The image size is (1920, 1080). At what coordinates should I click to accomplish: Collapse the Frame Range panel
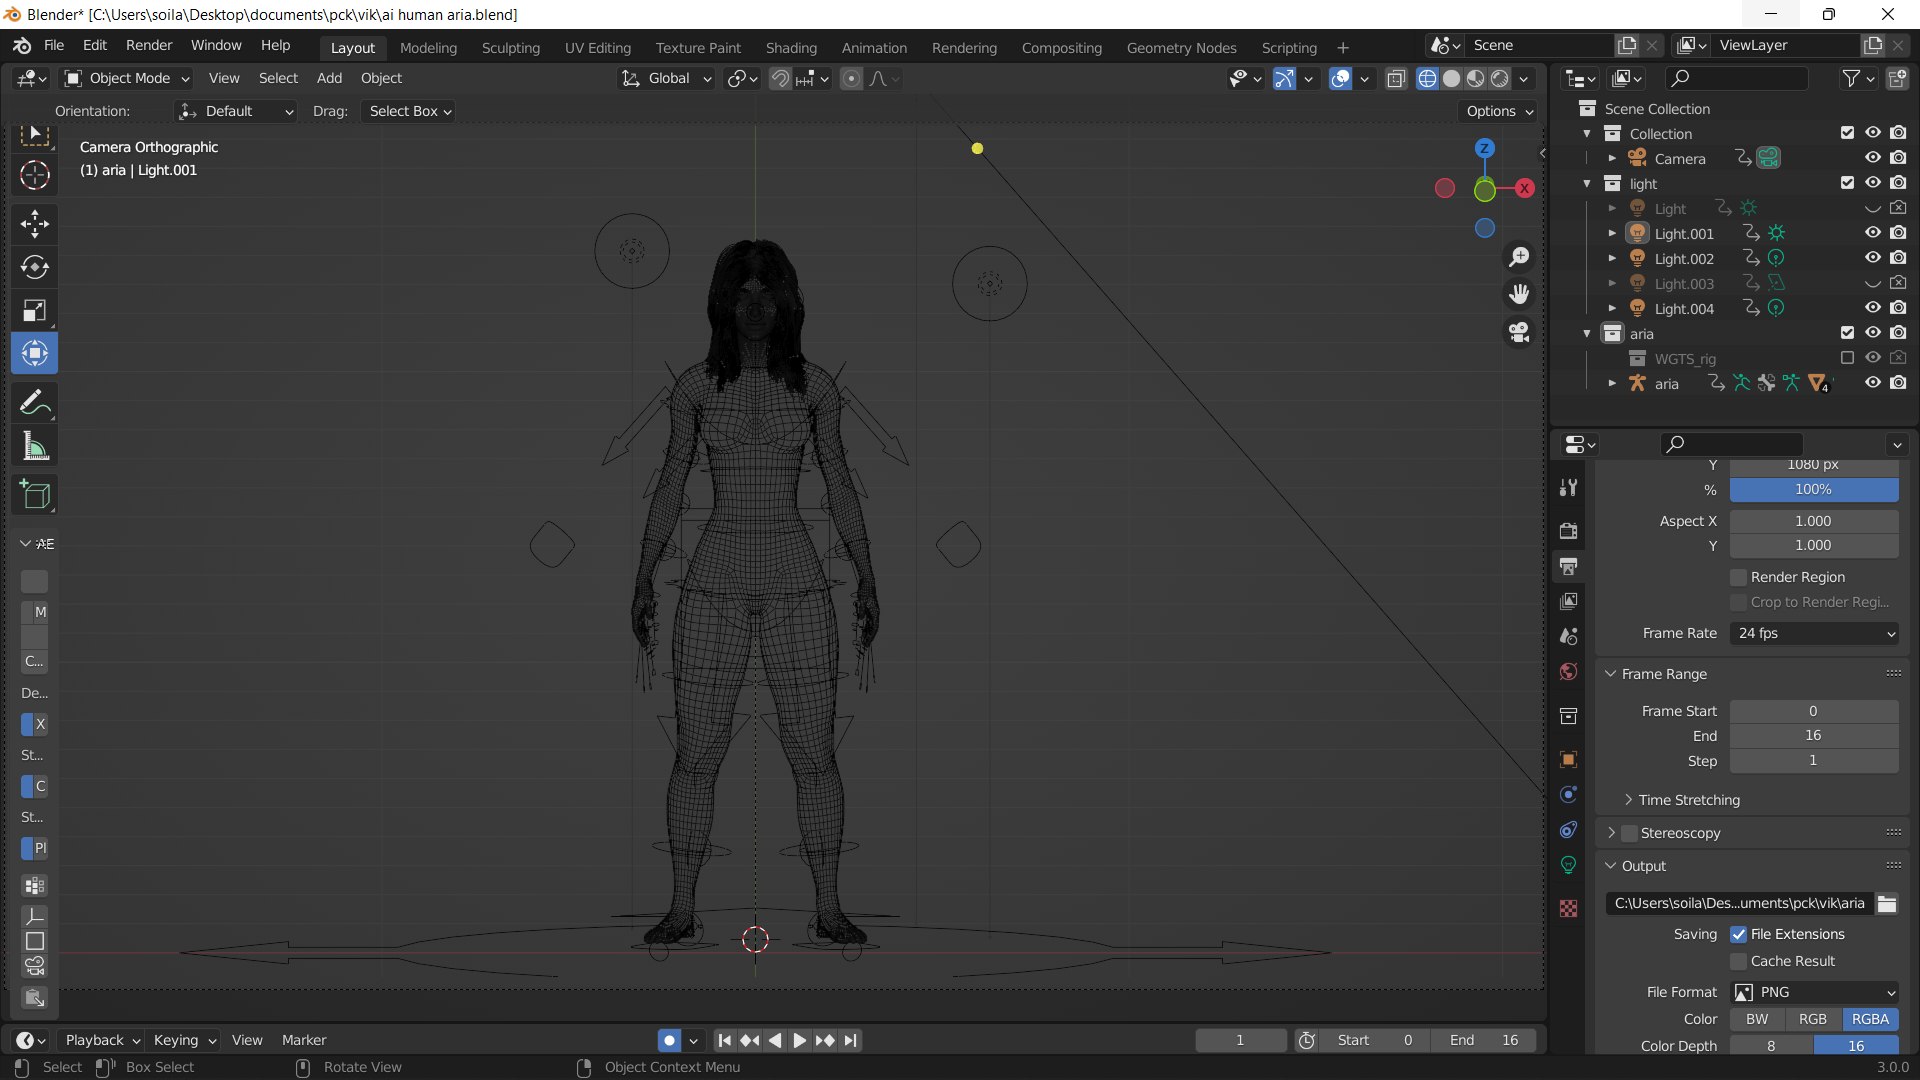tap(1664, 674)
